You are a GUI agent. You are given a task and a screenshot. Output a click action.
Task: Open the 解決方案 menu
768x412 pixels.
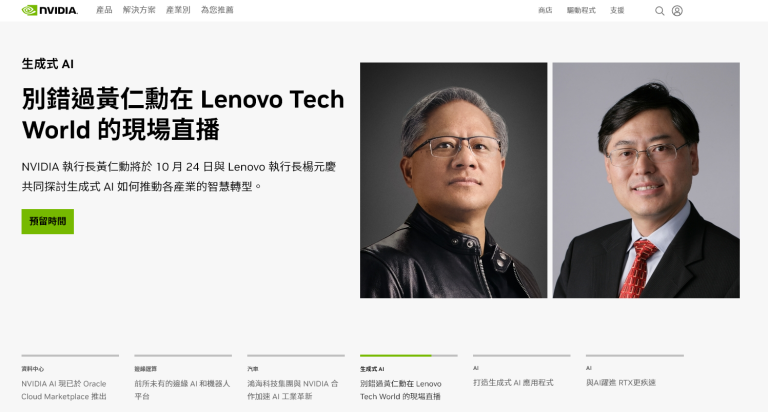coord(139,10)
